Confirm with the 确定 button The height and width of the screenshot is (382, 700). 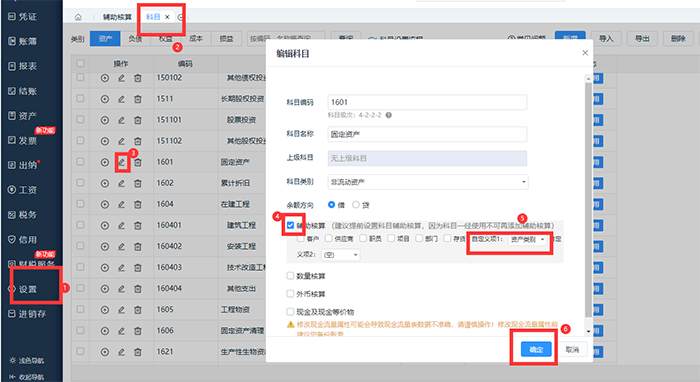pos(536,349)
